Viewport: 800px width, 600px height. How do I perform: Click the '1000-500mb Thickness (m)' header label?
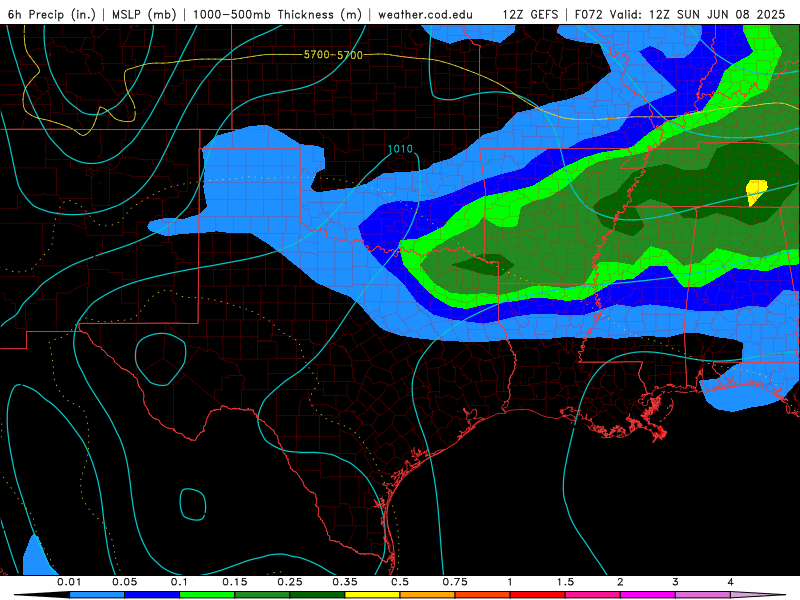click(277, 14)
